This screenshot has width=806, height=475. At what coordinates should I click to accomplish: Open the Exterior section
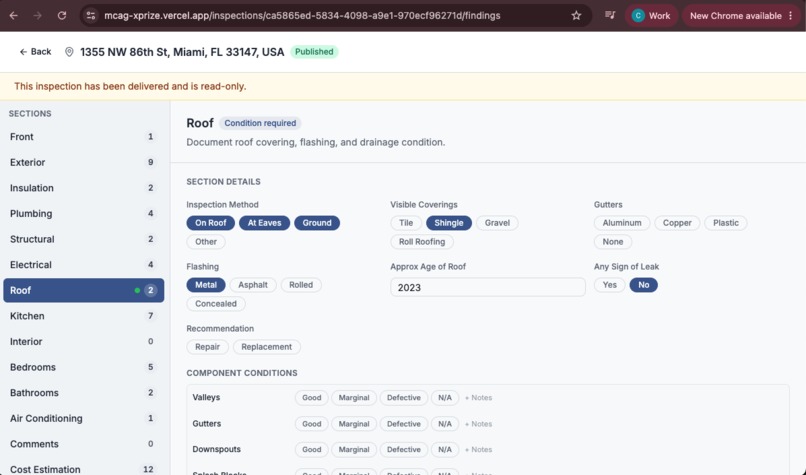click(x=83, y=162)
